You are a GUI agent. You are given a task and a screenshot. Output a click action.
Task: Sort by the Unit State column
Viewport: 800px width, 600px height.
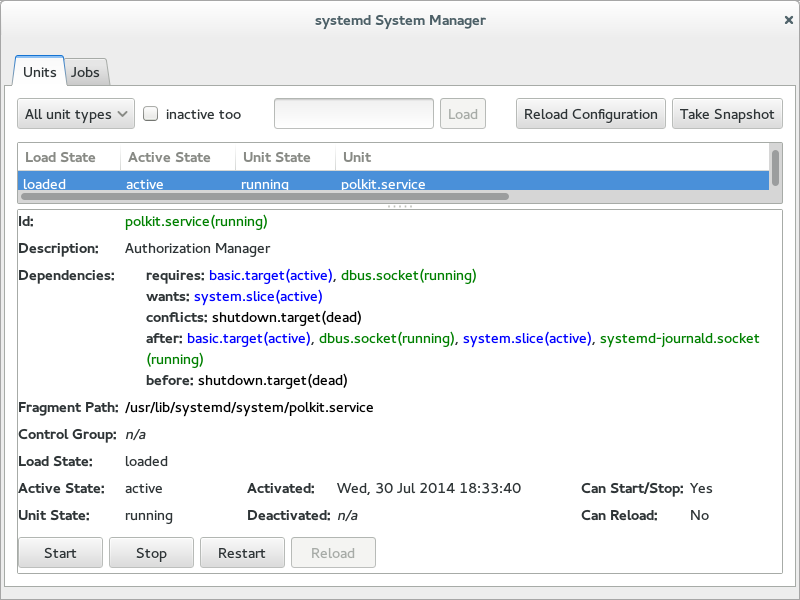tap(284, 157)
